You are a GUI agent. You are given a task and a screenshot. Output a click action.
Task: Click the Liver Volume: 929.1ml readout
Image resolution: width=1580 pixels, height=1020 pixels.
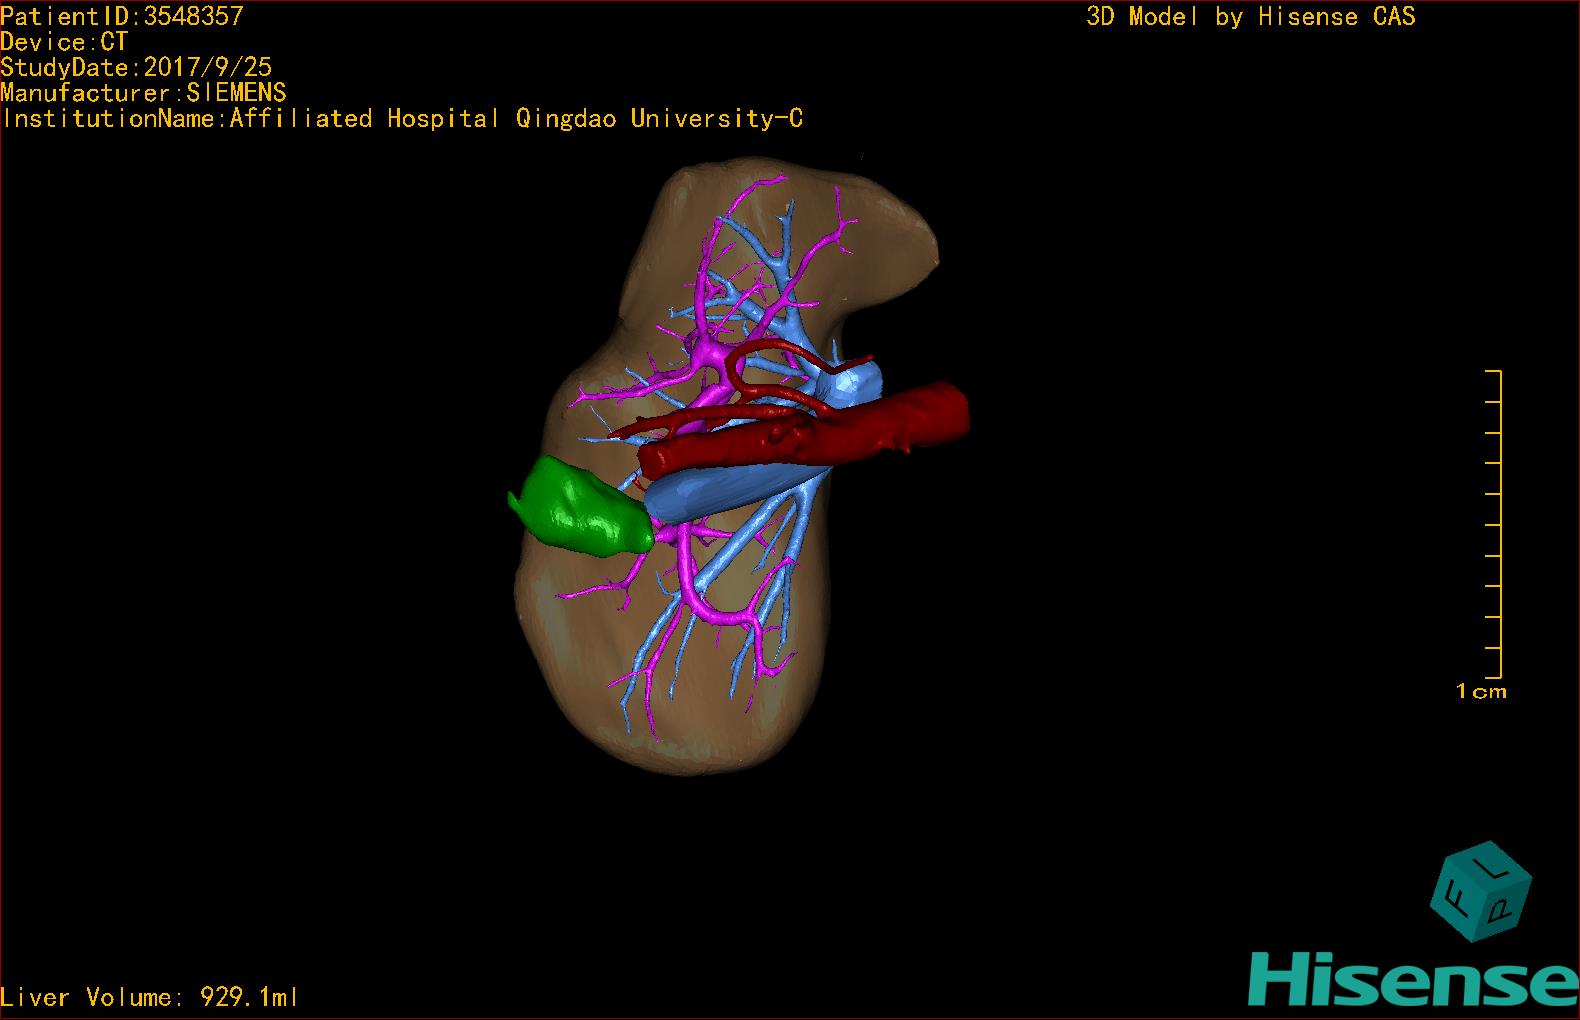150,997
